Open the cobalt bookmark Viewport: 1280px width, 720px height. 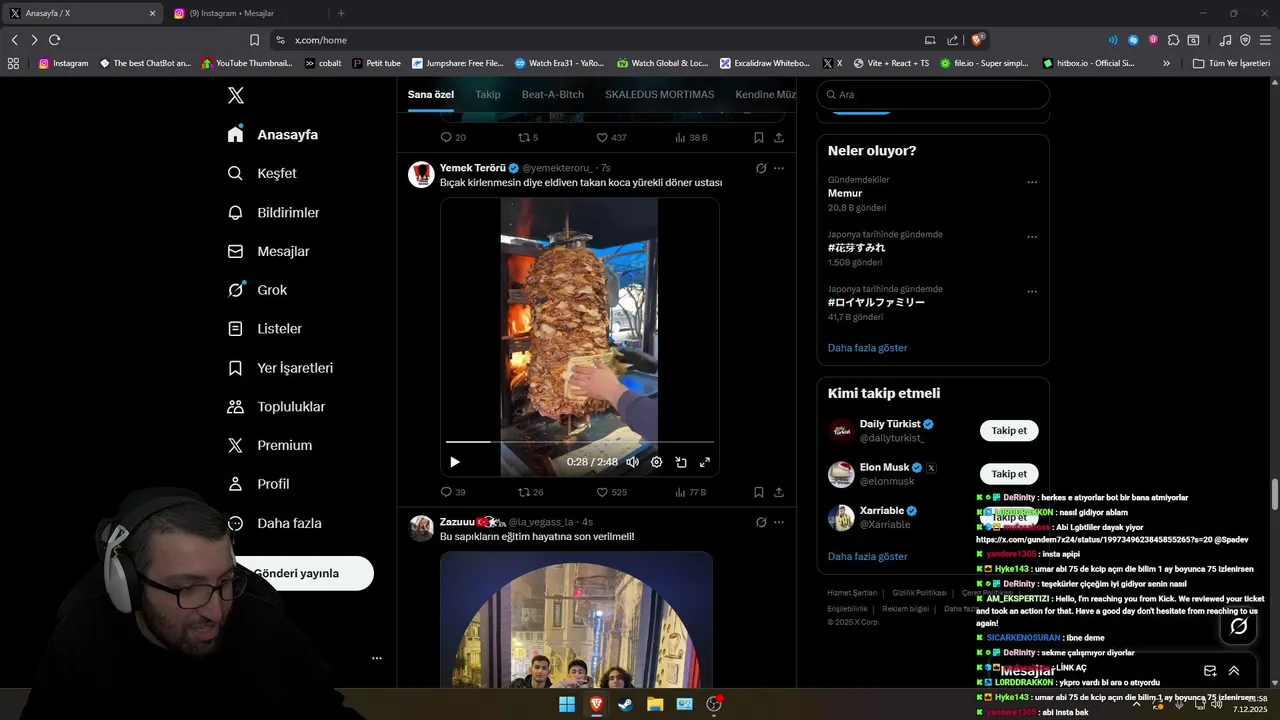coord(322,63)
